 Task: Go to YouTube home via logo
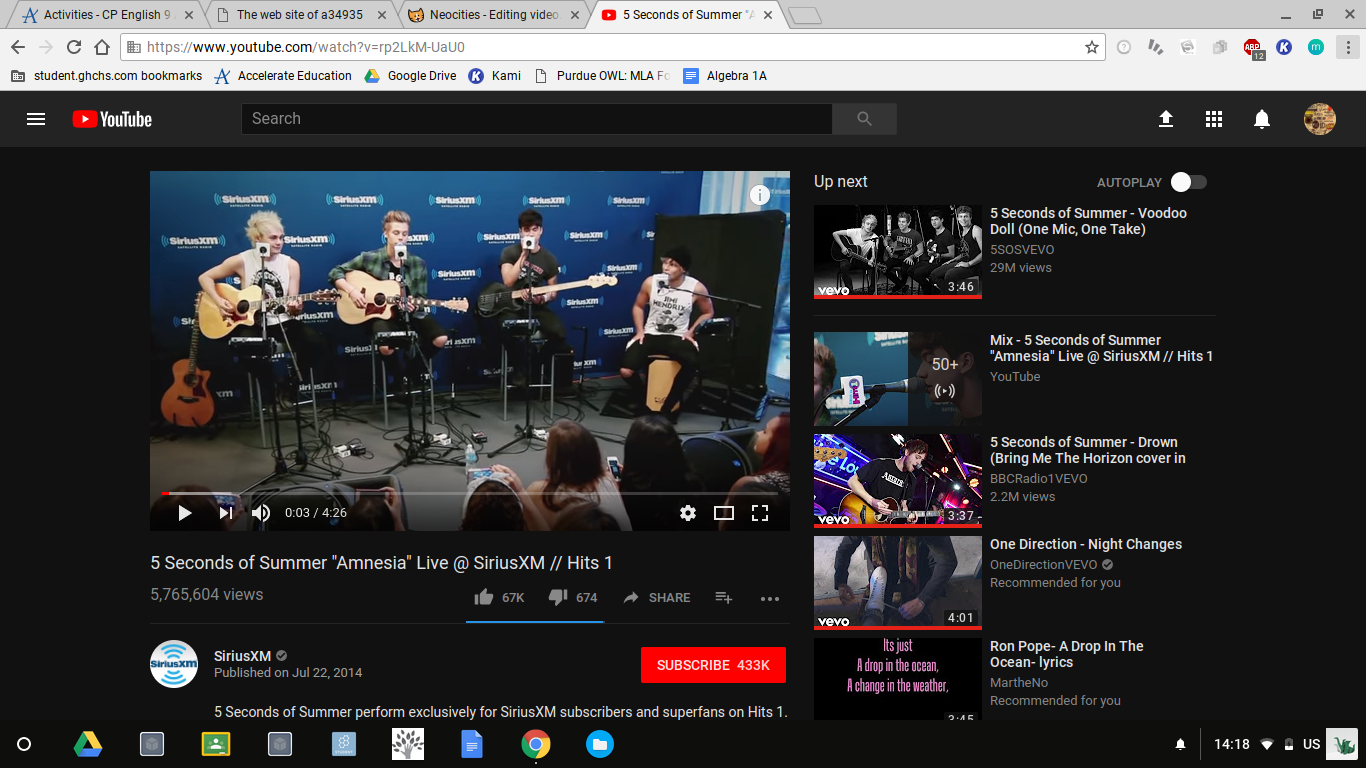coord(112,119)
